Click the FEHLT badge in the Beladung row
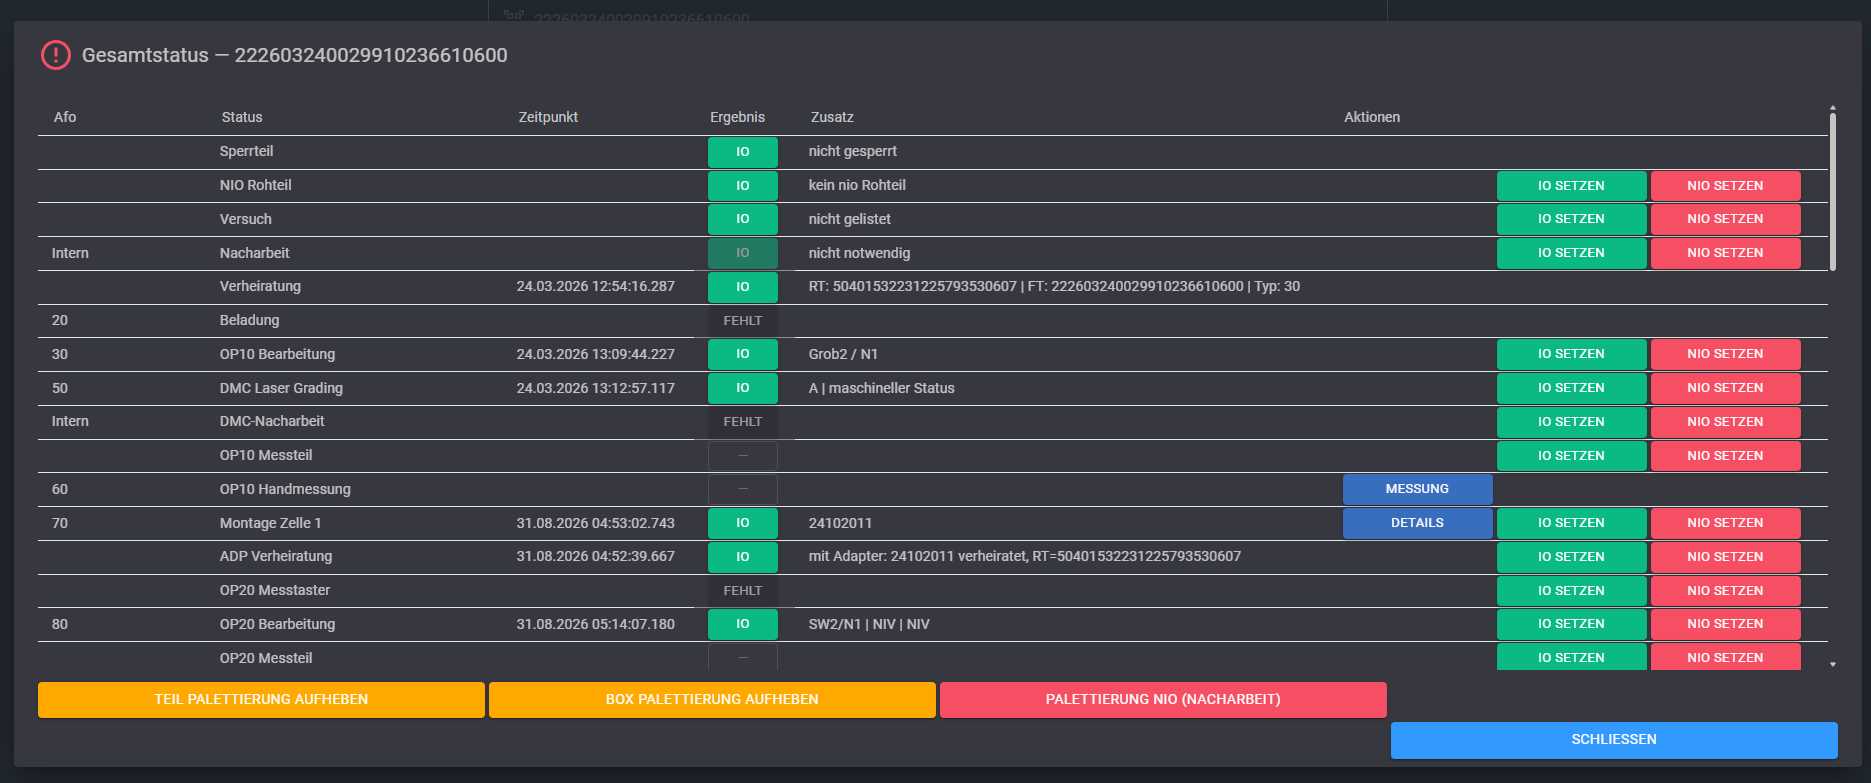The height and width of the screenshot is (783, 1871). coord(743,321)
